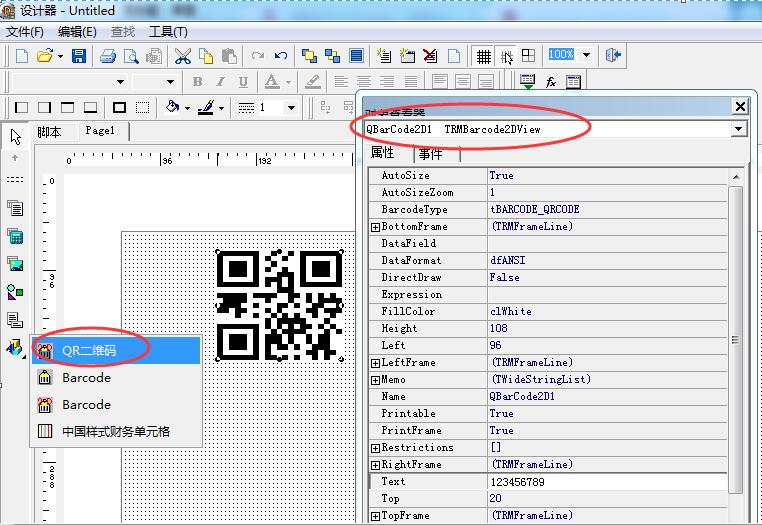Open the font name dropdown
The image size is (762, 525).
coord(120,82)
